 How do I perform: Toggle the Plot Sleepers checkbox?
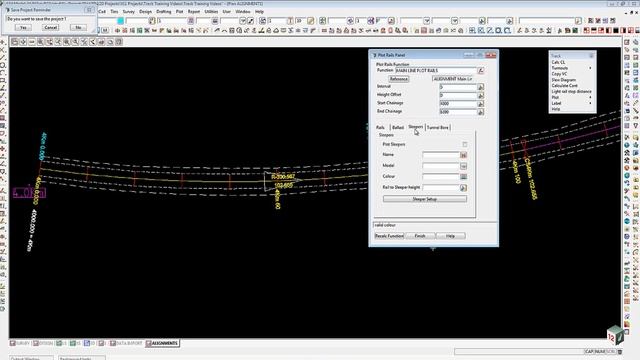[x=464, y=144]
